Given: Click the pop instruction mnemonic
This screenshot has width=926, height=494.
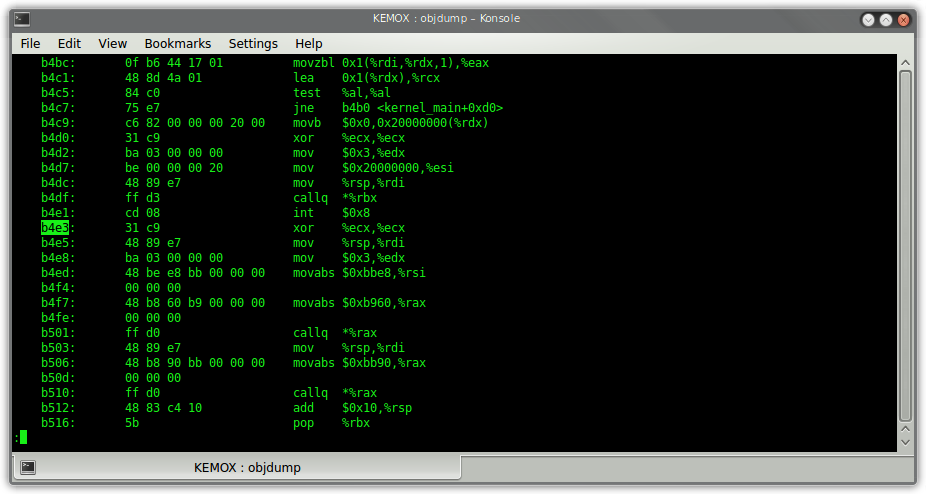Looking at the screenshot, I should pos(304,423).
